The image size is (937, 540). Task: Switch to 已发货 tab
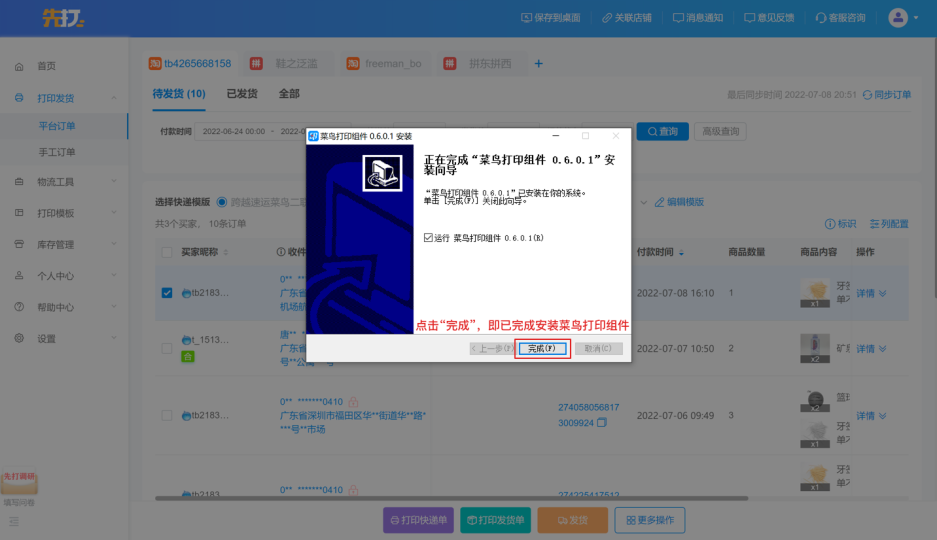click(241, 94)
